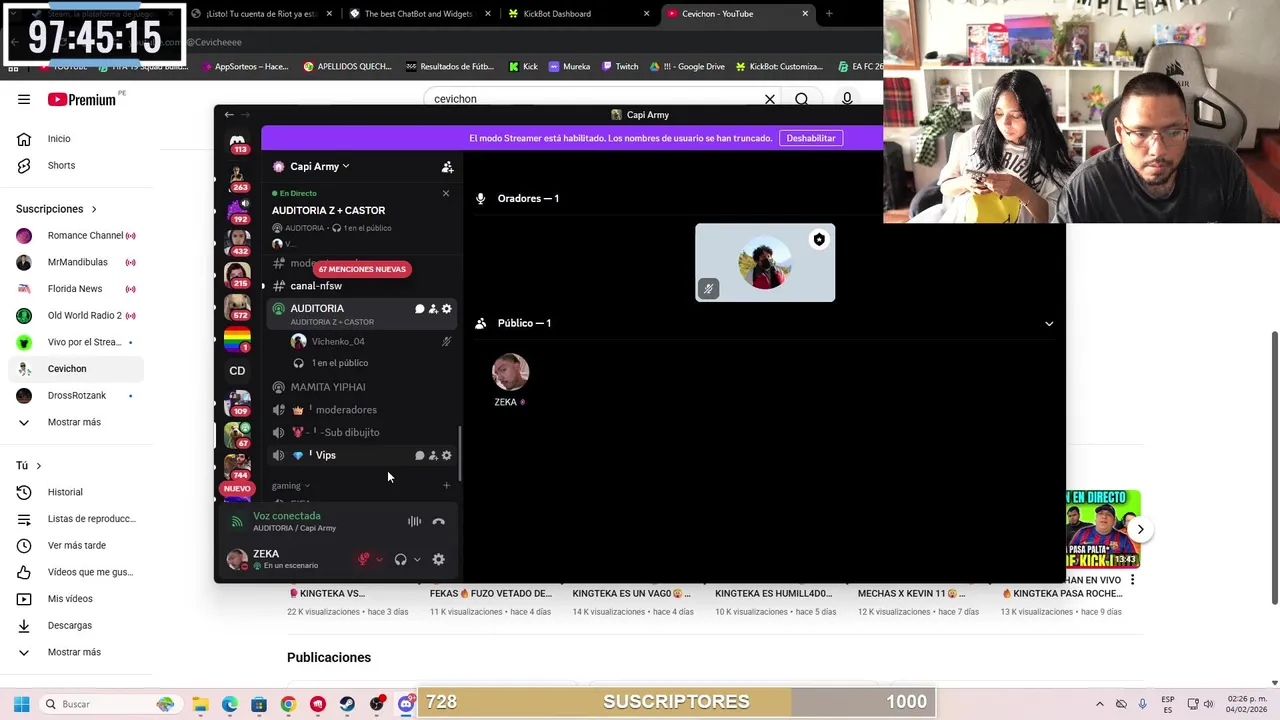Open microphone input options arrow
The height and width of the screenshot is (720, 1280).
tap(379, 560)
